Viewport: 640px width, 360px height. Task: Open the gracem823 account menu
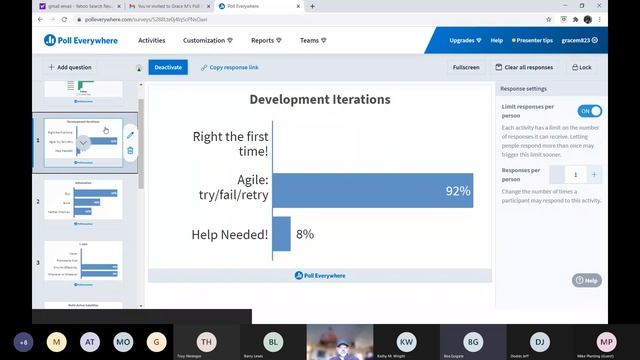tap(580, 40)
